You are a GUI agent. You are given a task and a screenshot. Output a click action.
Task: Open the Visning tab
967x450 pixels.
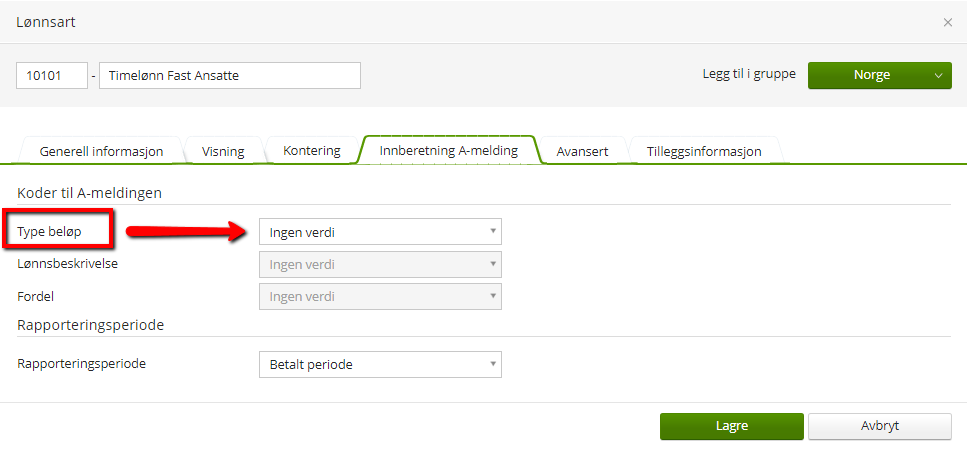point(223,151)
